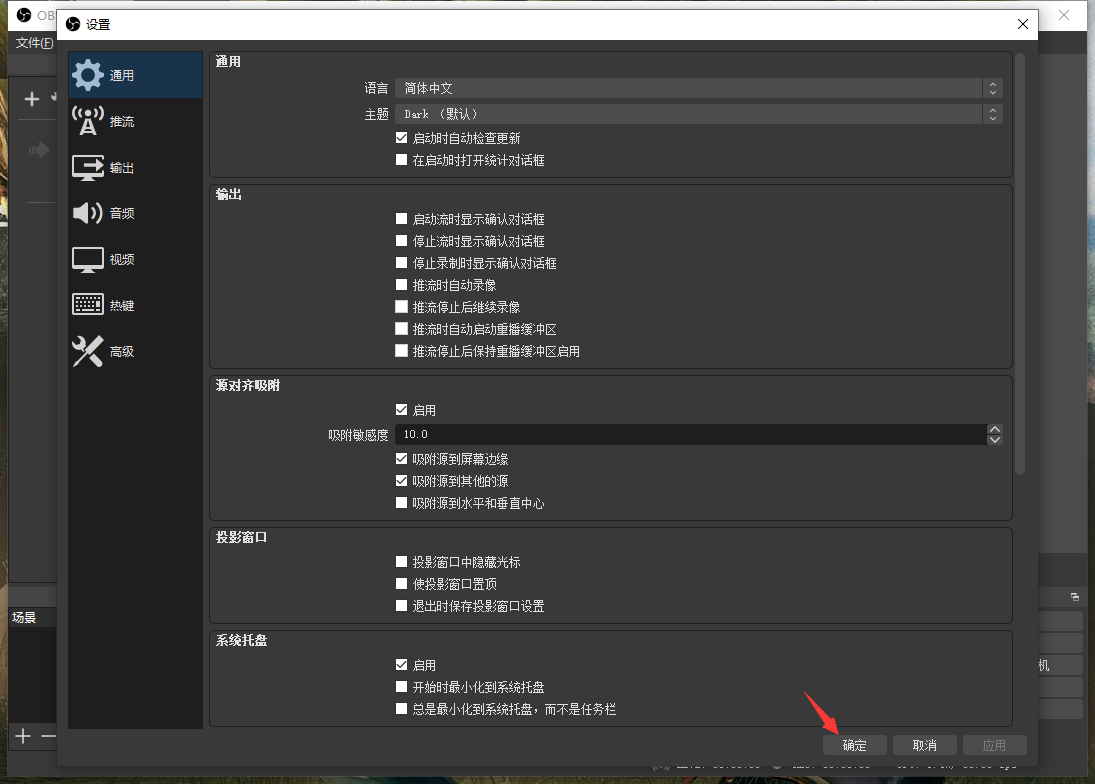Select the 通用 gear icon in sidebar
Image resolution: width=1095 pixels, height=784 pixels.
[x=88, y=76]
